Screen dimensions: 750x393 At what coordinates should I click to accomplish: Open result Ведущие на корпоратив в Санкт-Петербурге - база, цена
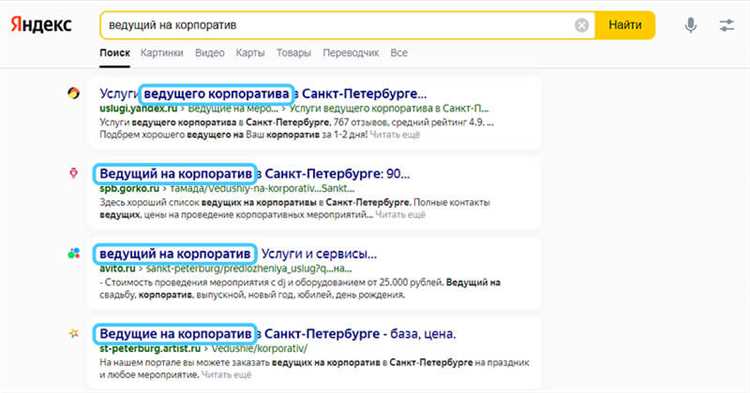coord(277,334)
